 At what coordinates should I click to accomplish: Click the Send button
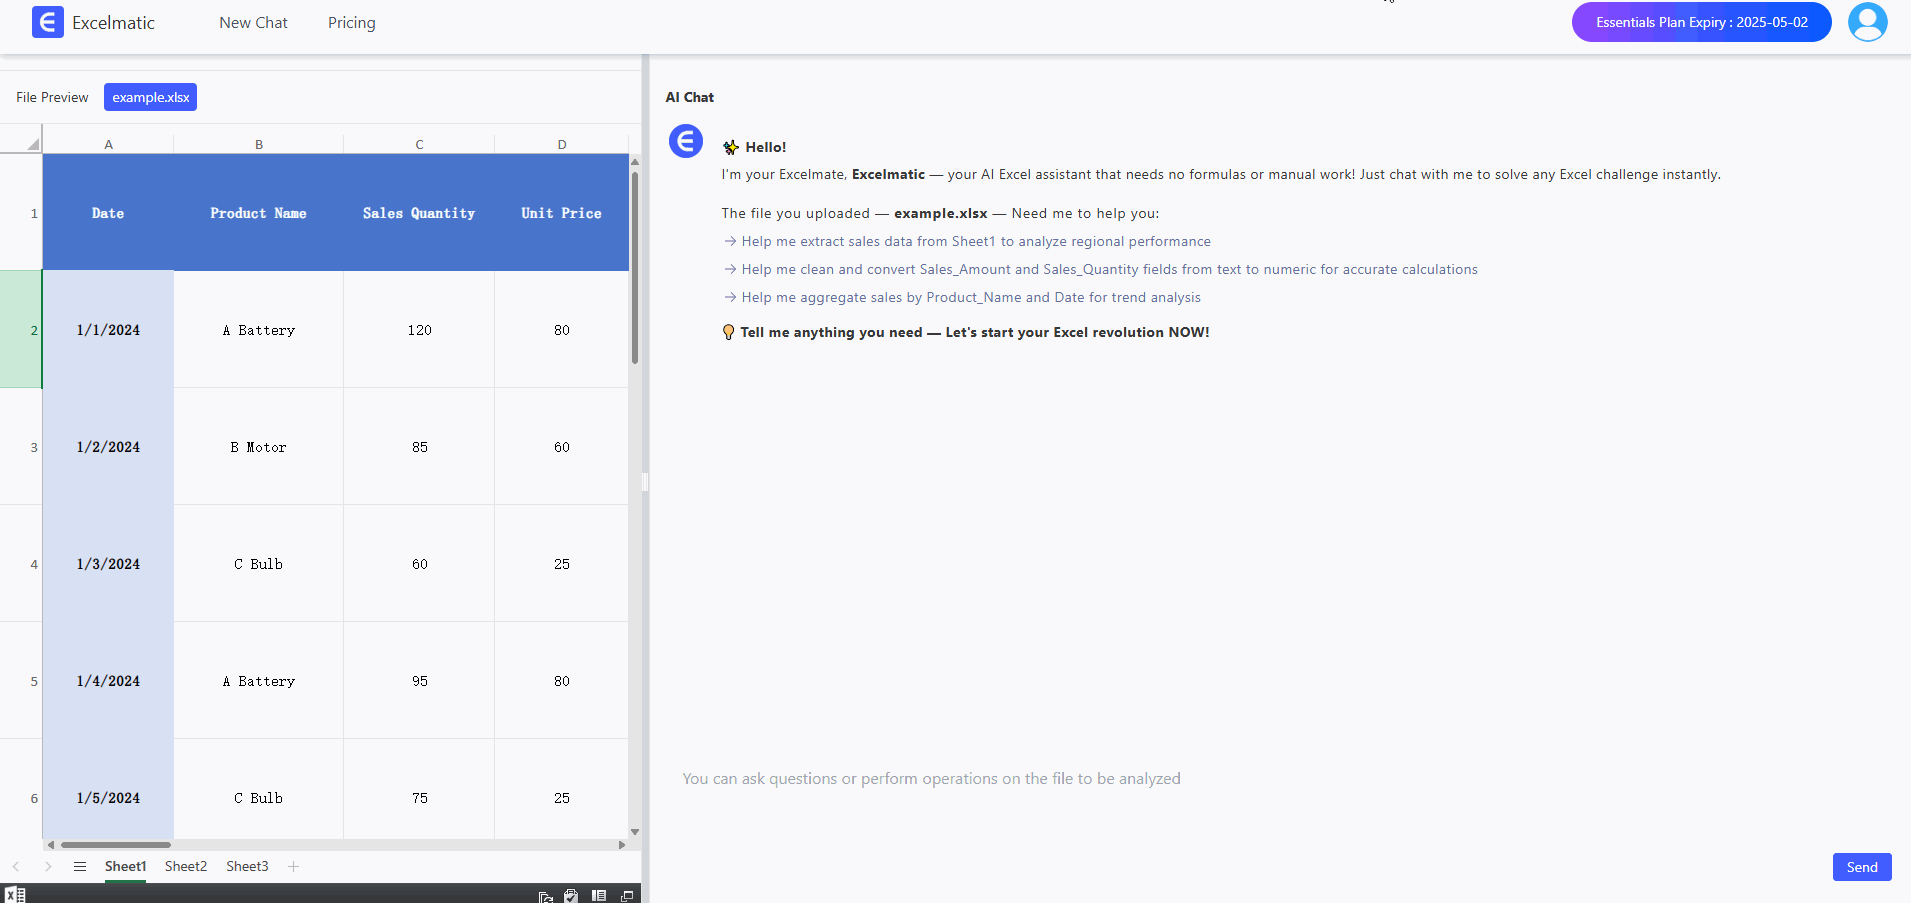click(1861, 867)
